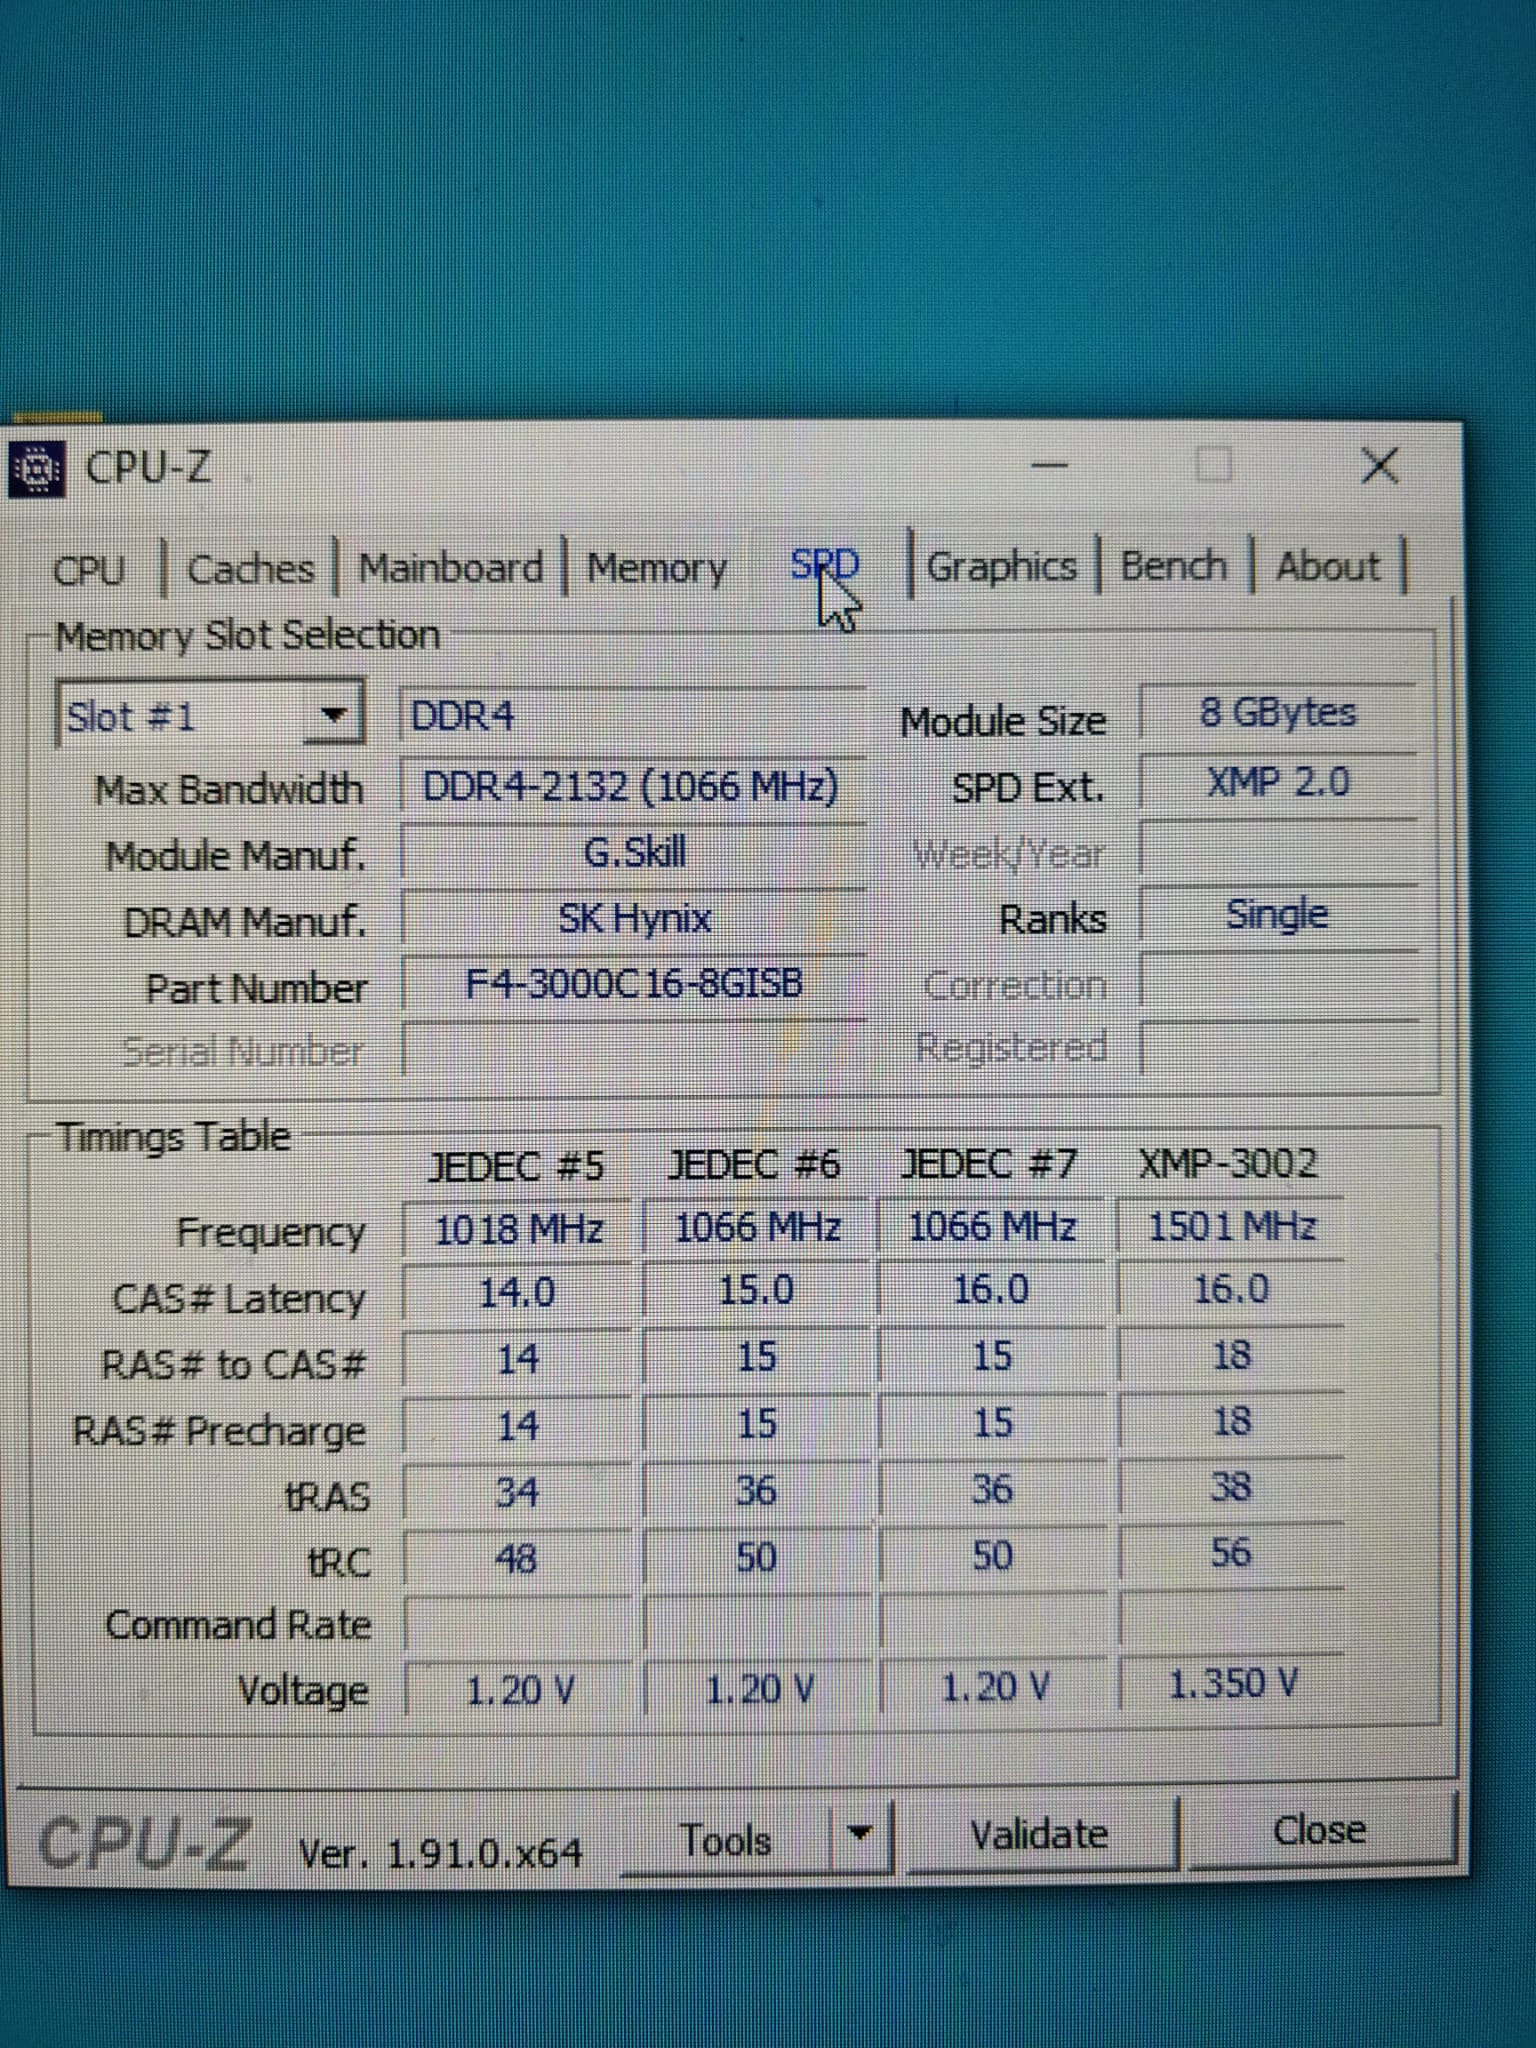Select part number F4-3000C16-8GISB
Image resolution: width=1536 pixels, height=2048 pixels.
tap(633, 983)
